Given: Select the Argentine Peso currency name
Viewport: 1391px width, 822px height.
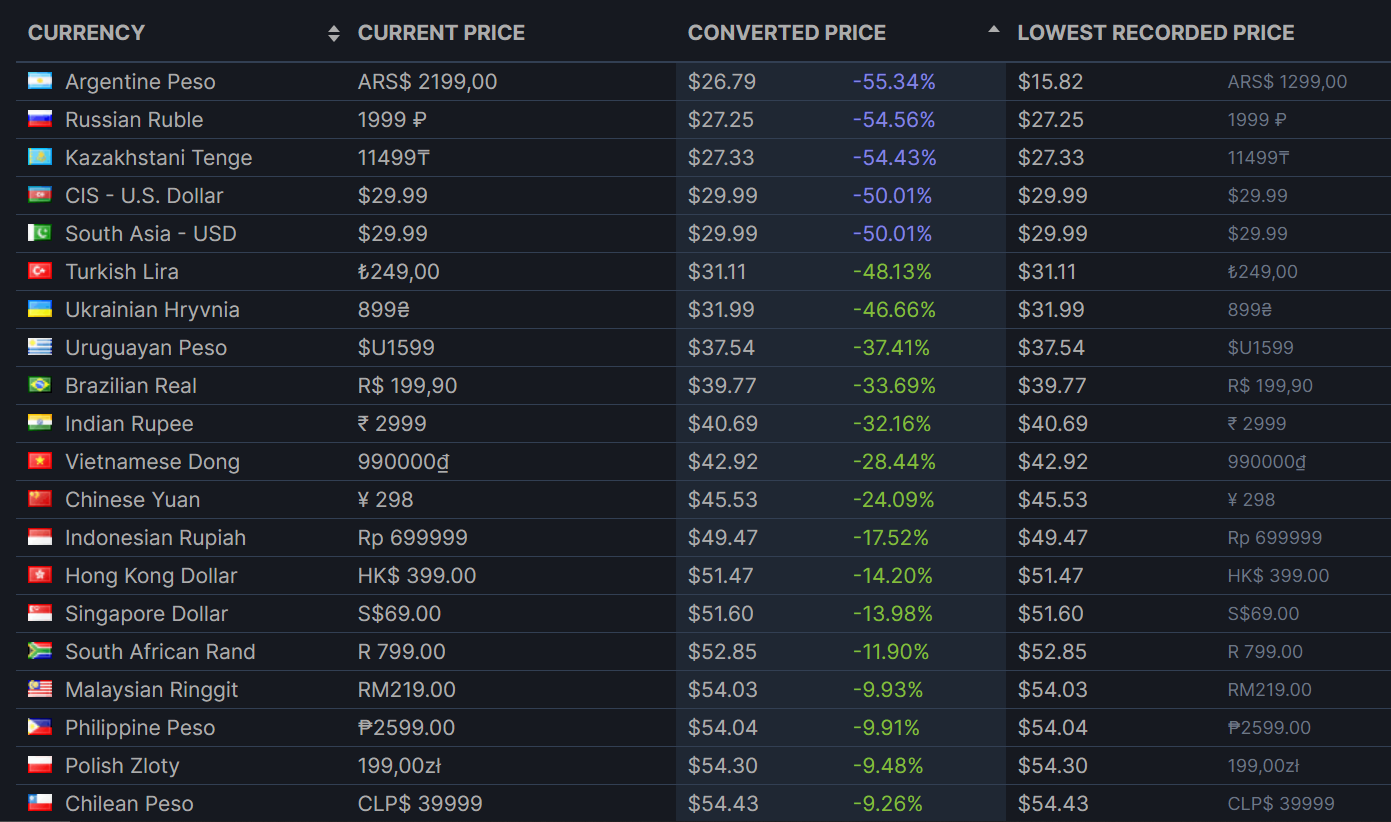Looking at the screenshot, I should click(140, 82).
